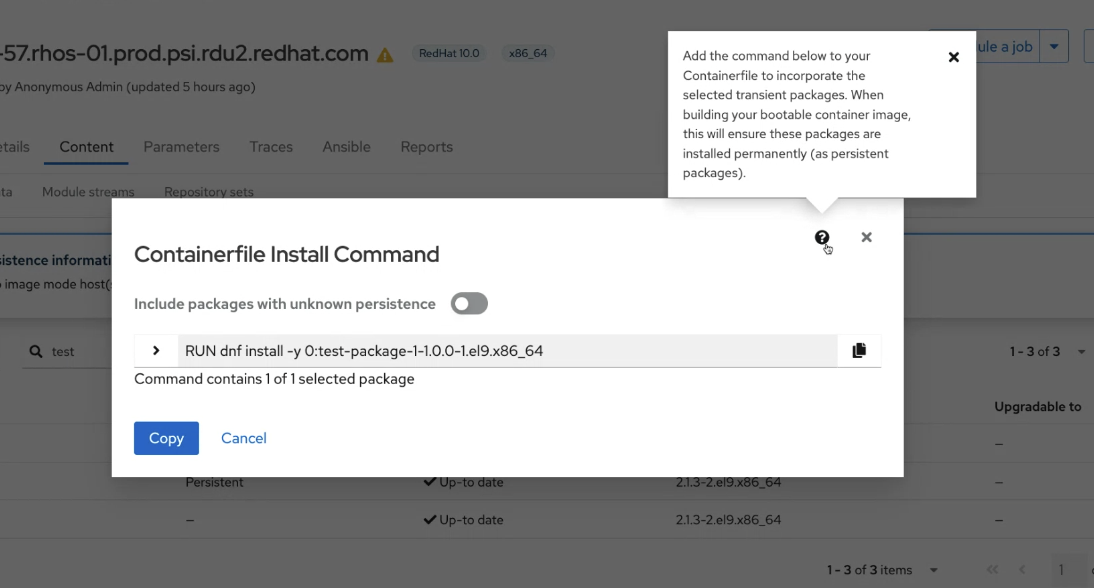Viewport: 1094px width, 588px height.
Task: Expand the RUN dnf install command
Action: [156, 351]
